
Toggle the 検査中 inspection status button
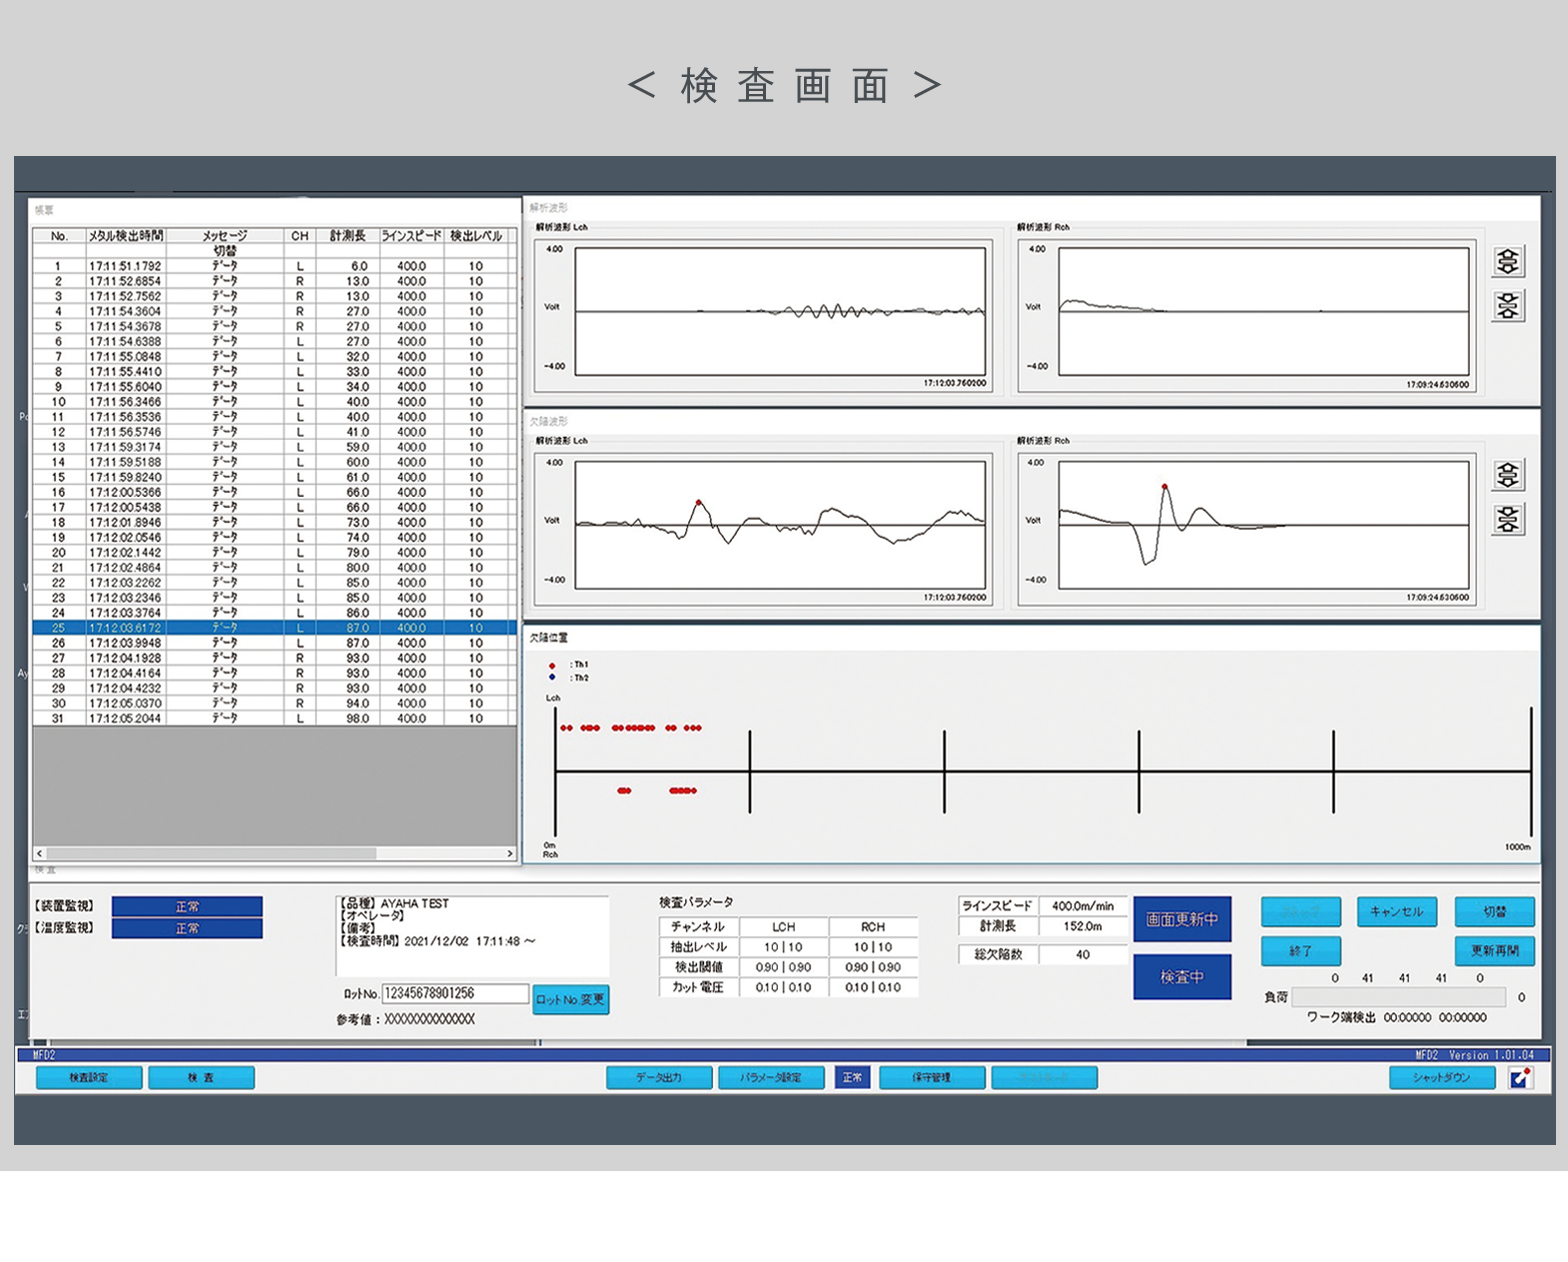(x=1181, y=977)
